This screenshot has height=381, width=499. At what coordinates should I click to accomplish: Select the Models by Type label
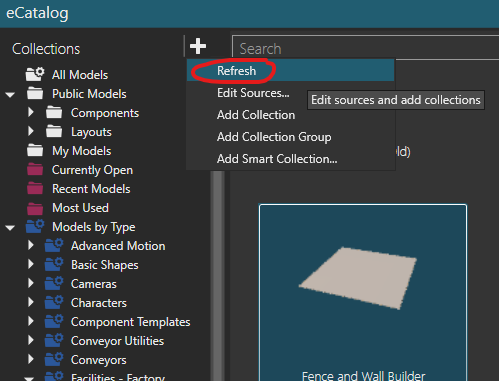coord(94,227)
